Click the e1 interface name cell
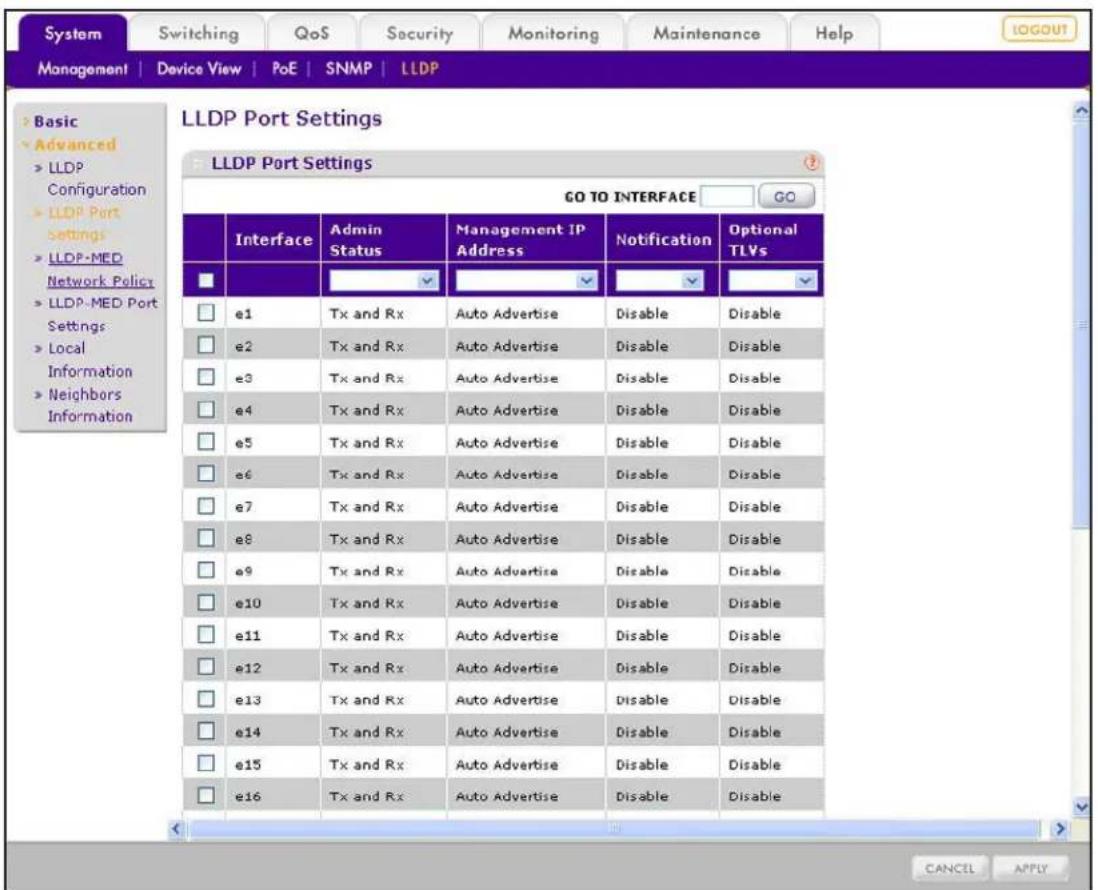The width and height of the screenshot is (1098, 890). tap(273, 313)
